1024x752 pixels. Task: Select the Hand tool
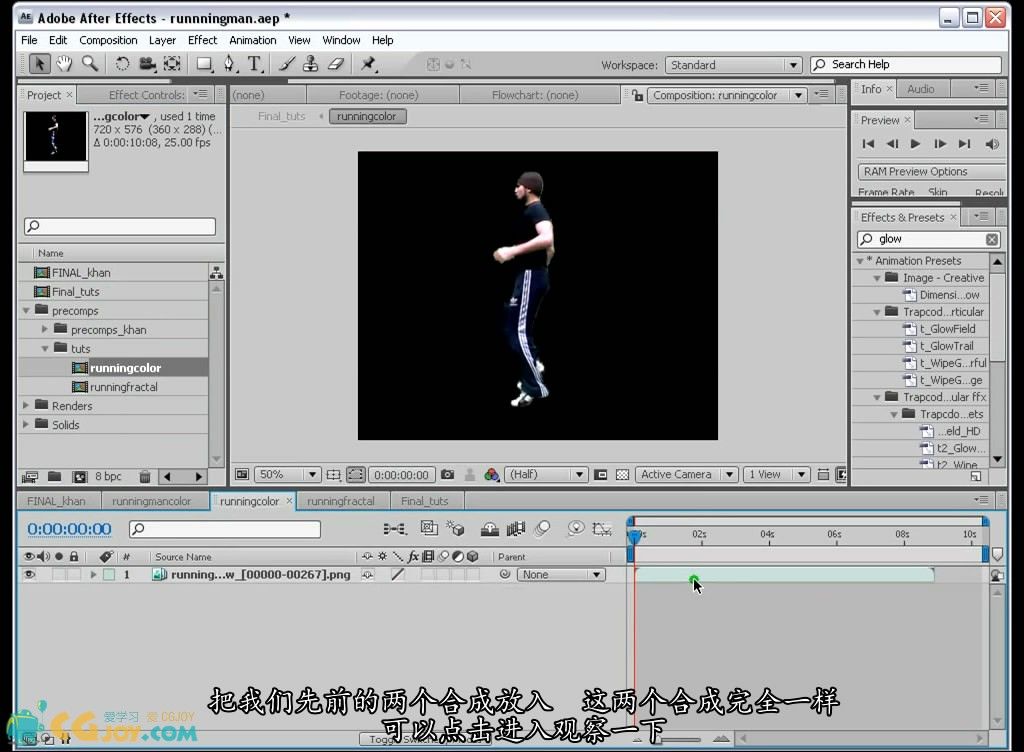pos(64,64)
